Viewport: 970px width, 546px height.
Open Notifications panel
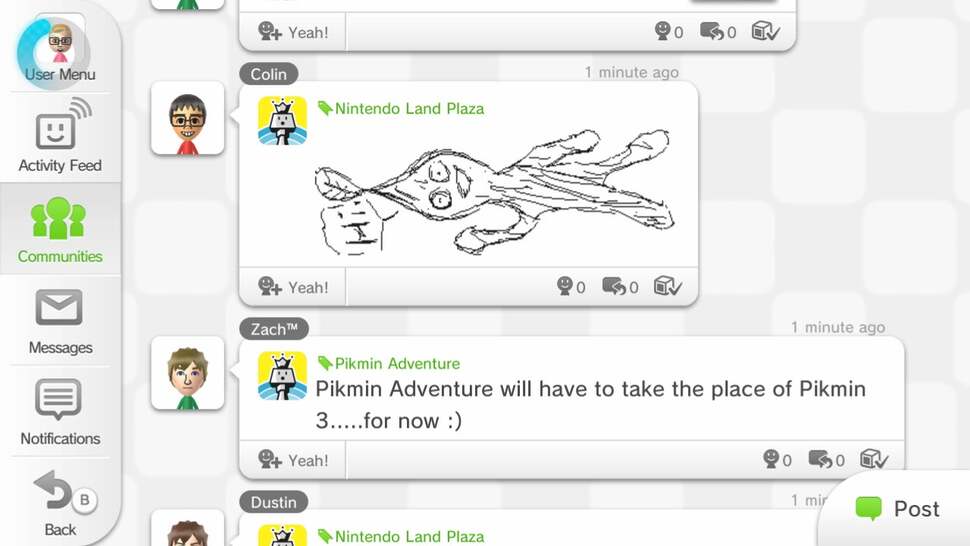[x=60, y=412]
